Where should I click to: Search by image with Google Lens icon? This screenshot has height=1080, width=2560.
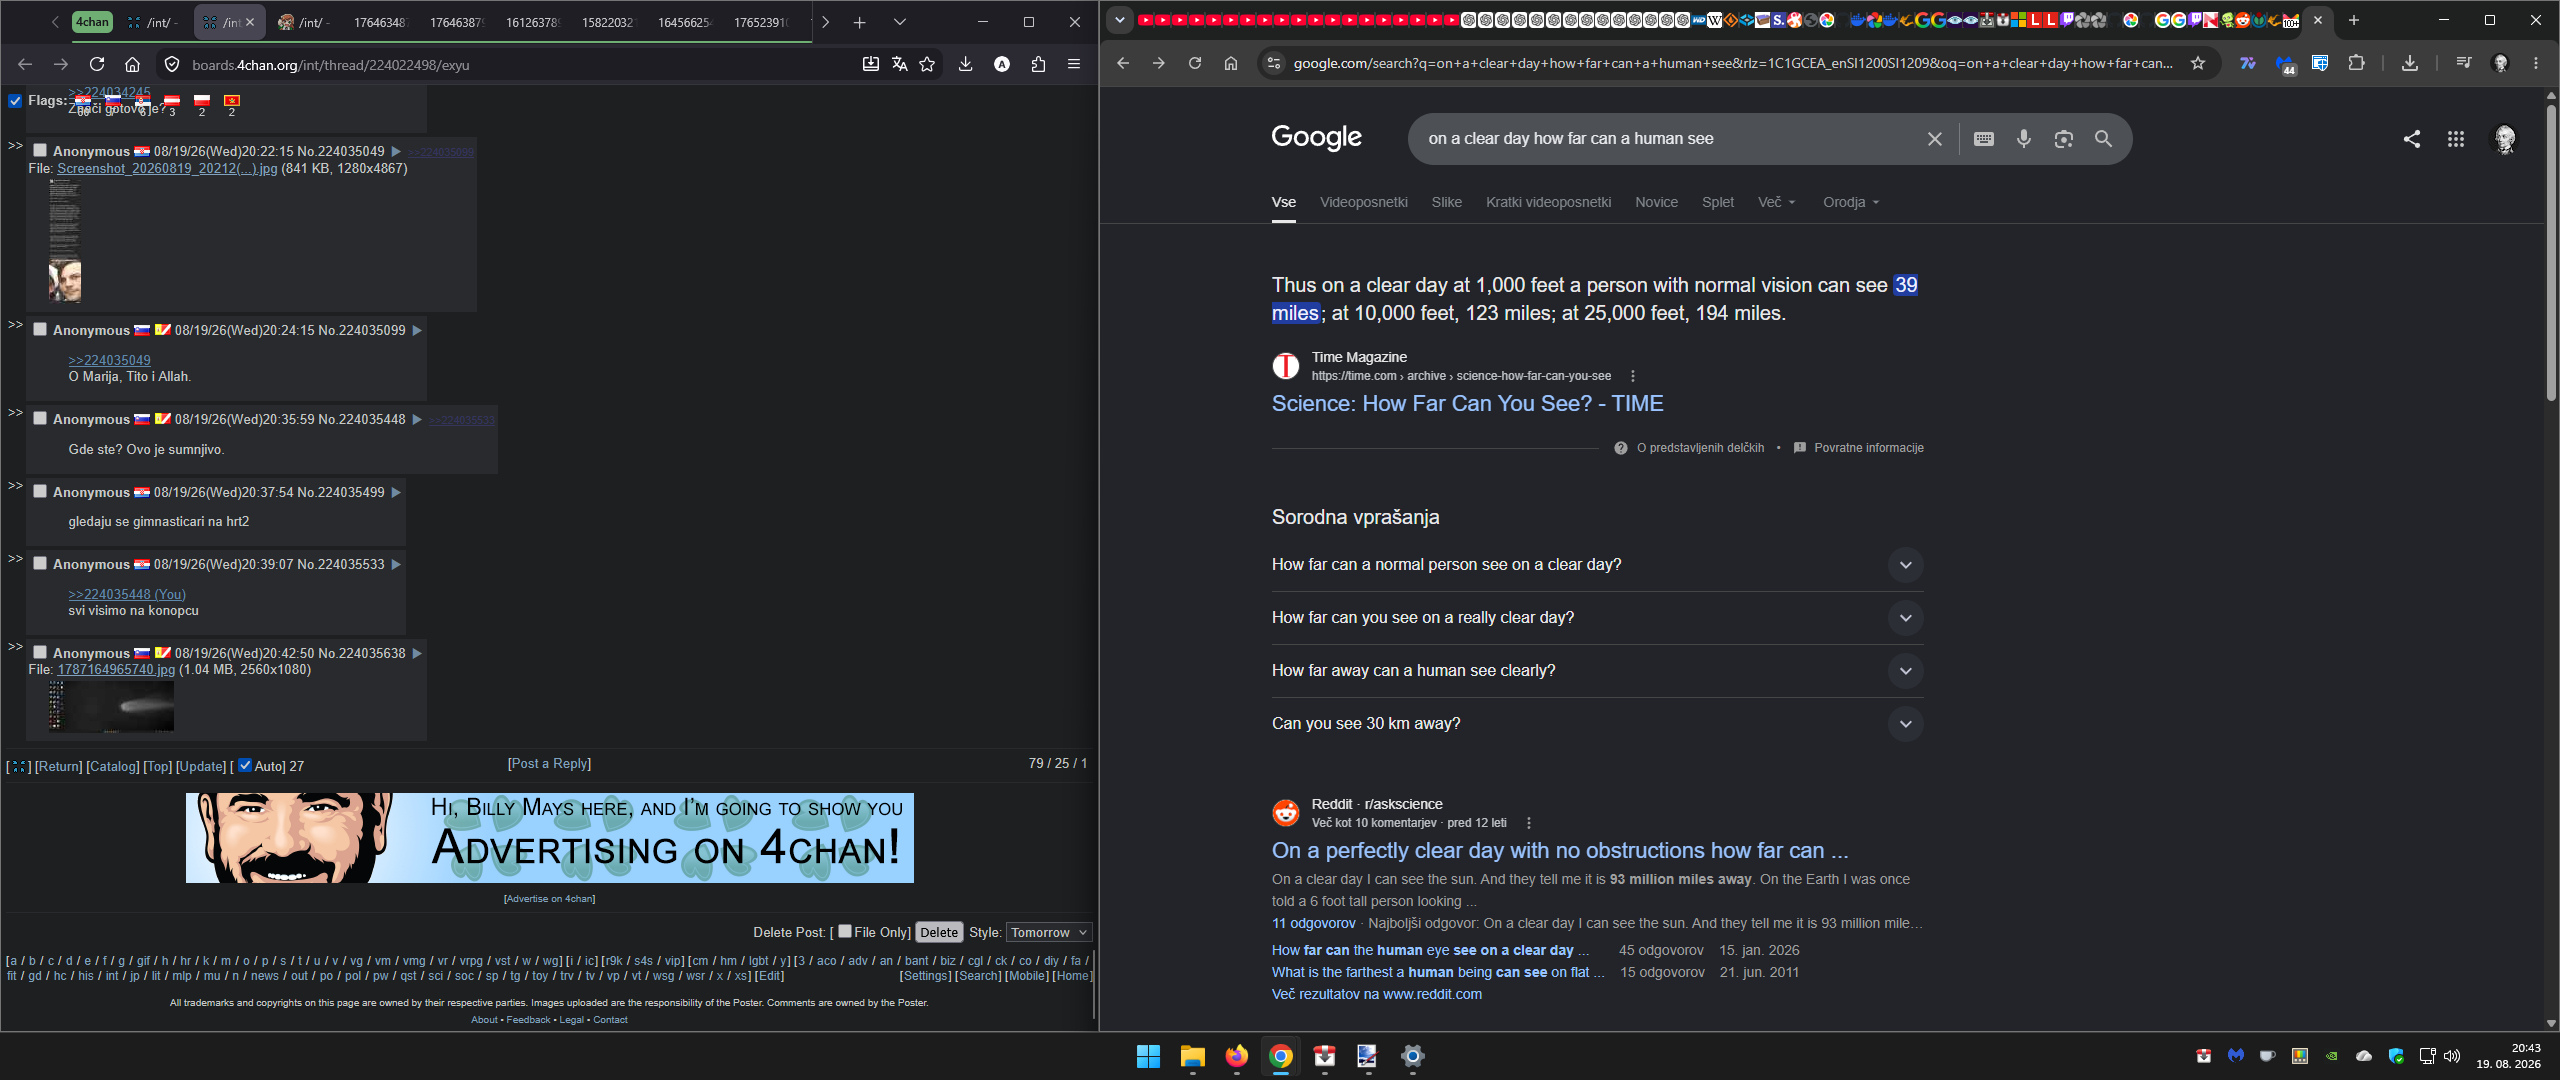2064,139
